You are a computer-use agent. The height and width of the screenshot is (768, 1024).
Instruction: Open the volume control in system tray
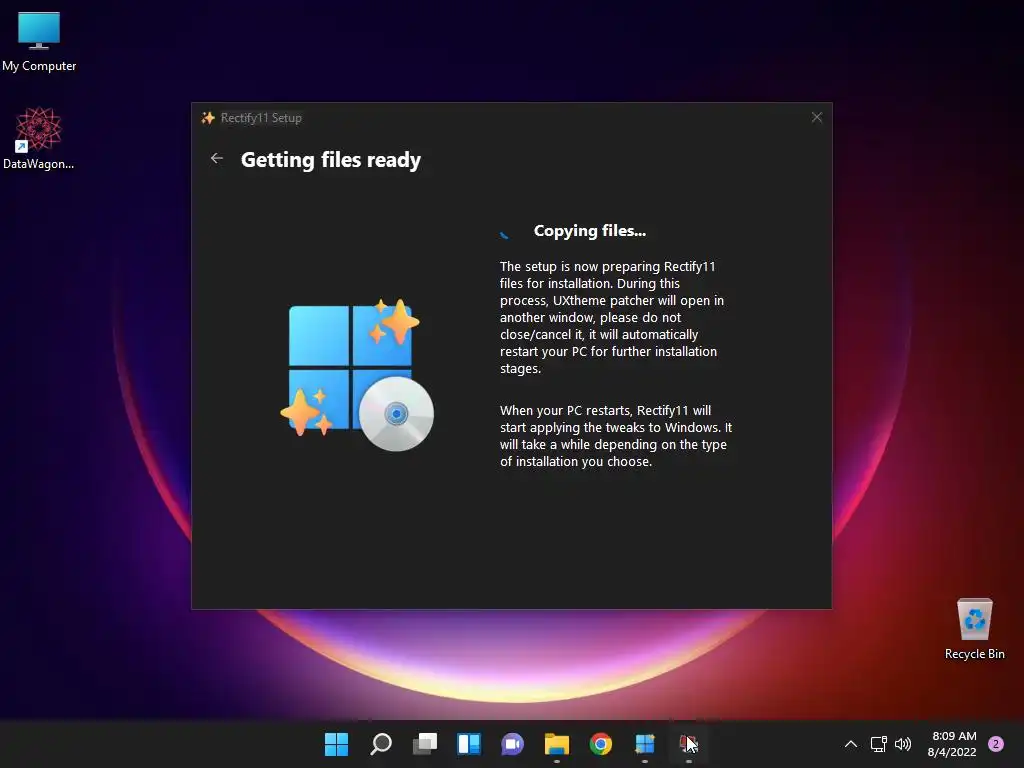pyautogui.click(x=903, y=744)
